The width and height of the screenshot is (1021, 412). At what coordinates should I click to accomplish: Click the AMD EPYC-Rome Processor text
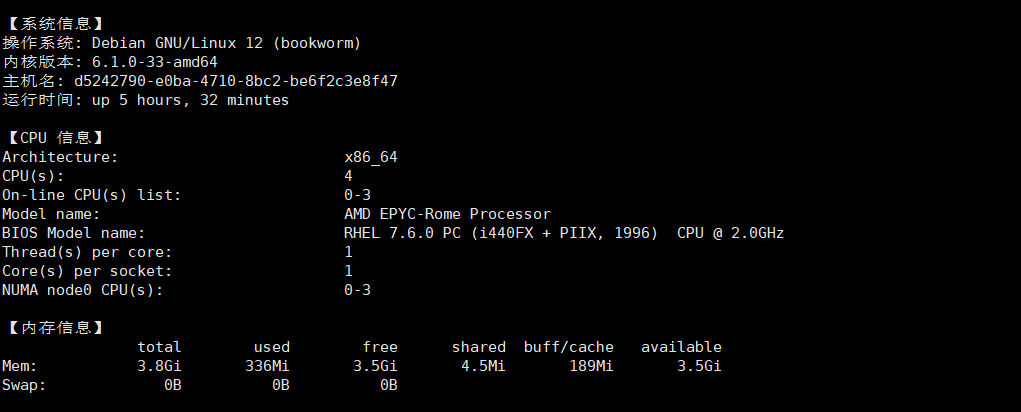[x=447, y=214]
